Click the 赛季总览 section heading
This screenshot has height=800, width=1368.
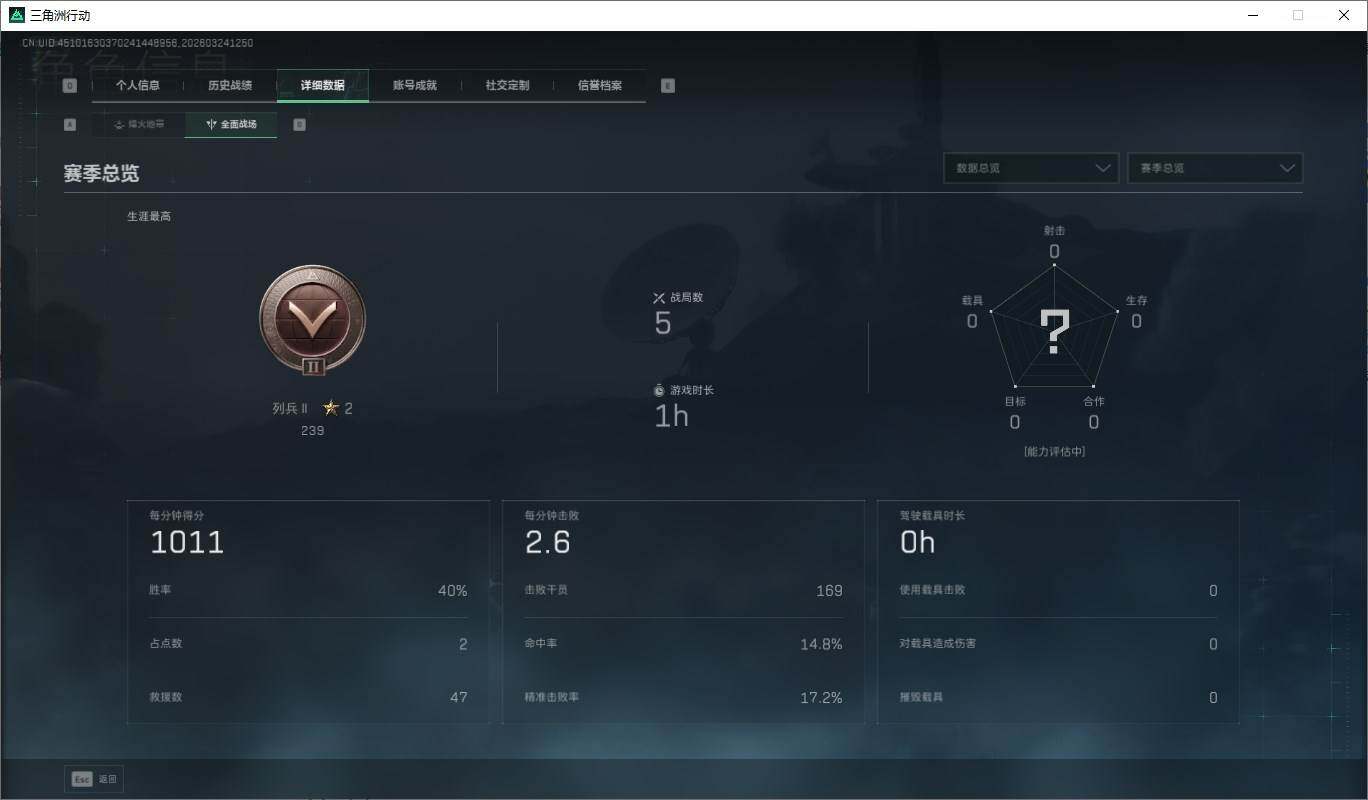[x=101, y=174]
